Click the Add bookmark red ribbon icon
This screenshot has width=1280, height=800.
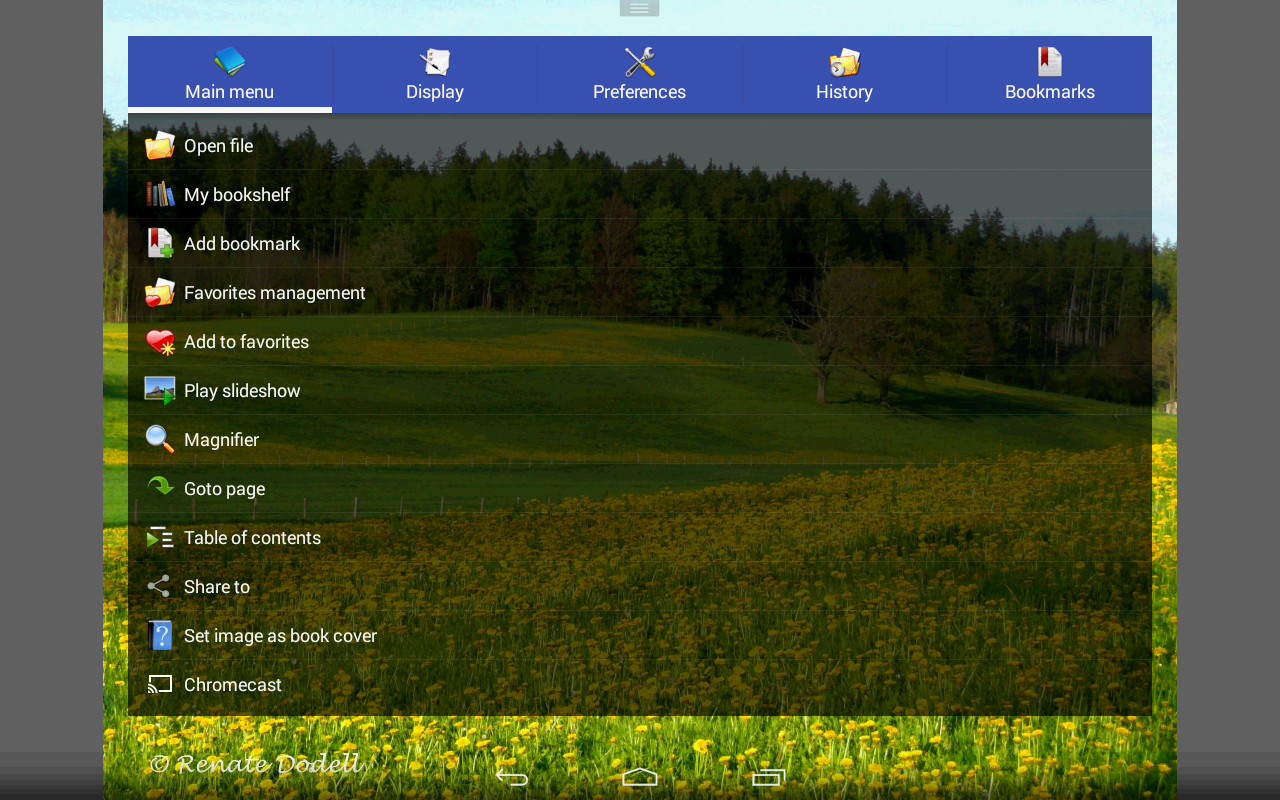coord(160,242)
